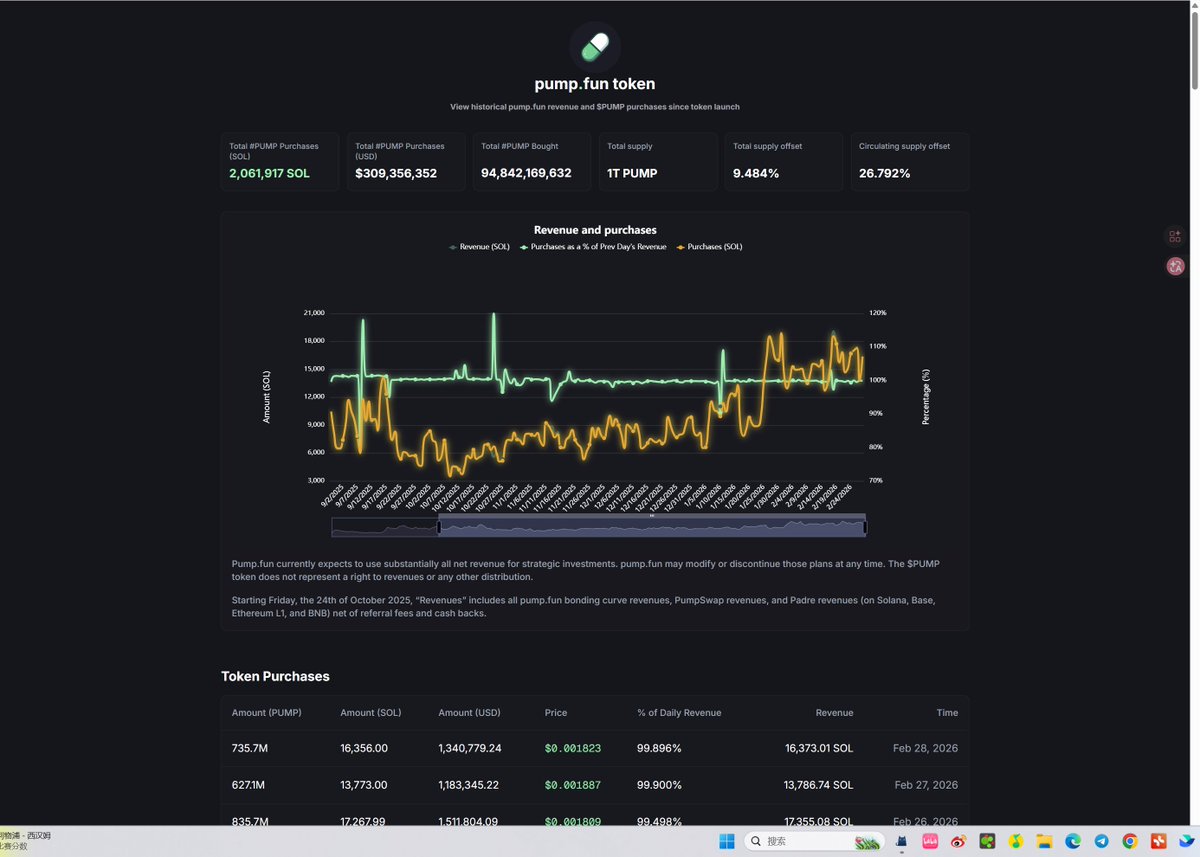The width and height of the screenshot is (1200, 857).
Task: Click the 1T PUMP total supply value
Action: click(x=632, y=173)
